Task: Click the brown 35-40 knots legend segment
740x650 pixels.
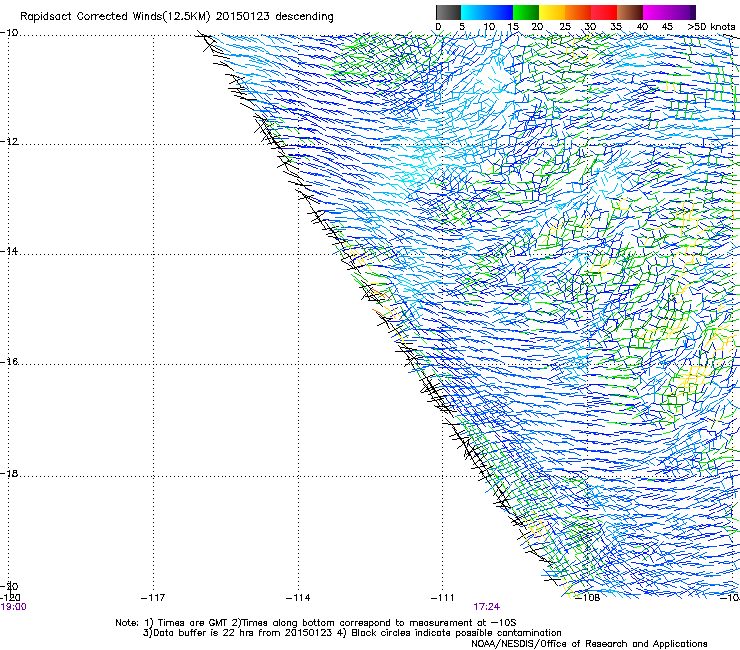Action: [x=630, y=12]
